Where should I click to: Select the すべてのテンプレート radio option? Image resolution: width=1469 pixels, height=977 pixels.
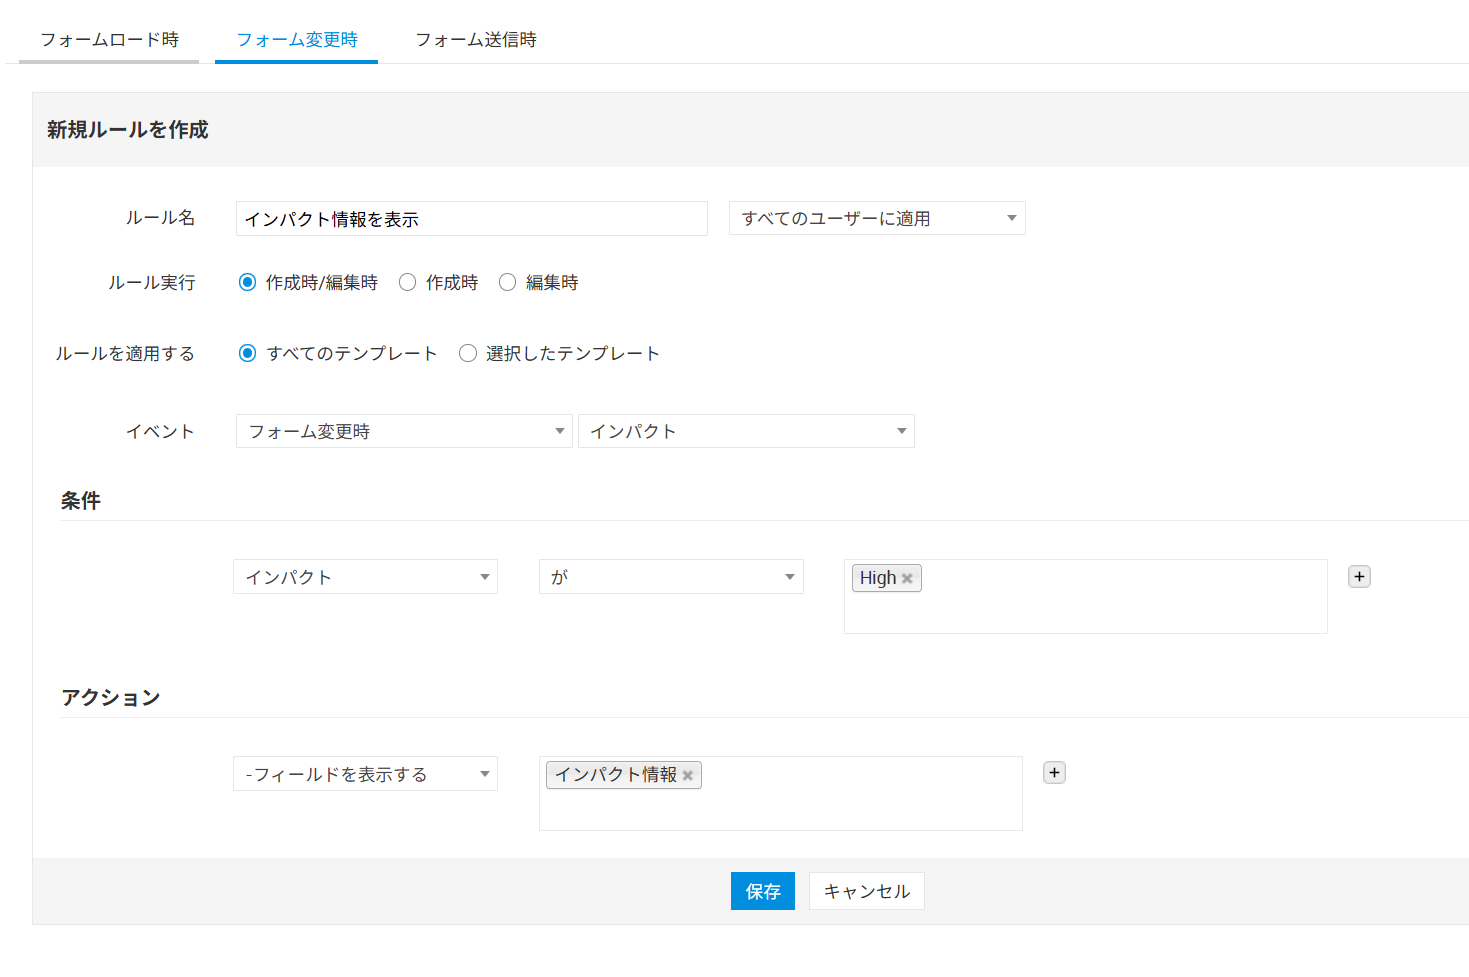pos(248,354)
